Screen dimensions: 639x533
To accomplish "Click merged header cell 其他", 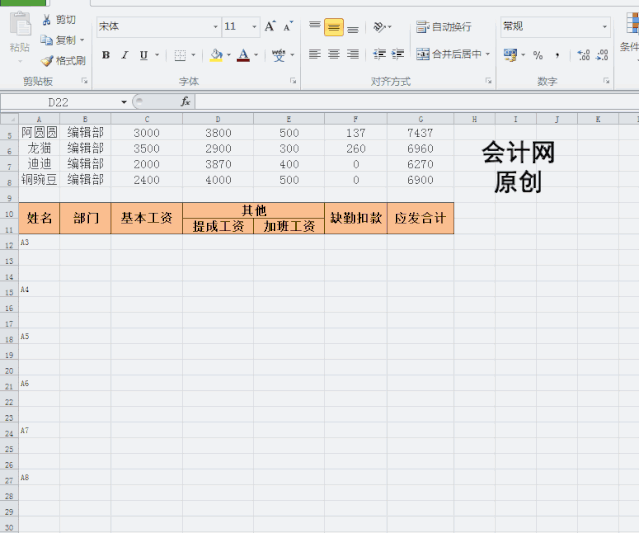I will click(253, 210).
